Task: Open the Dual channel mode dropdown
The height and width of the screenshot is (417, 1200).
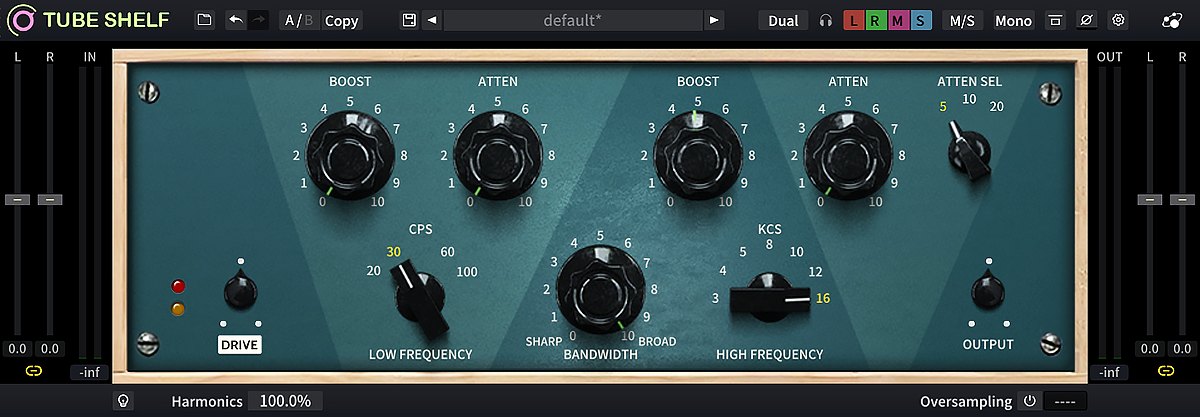Action: click(783, 20)
